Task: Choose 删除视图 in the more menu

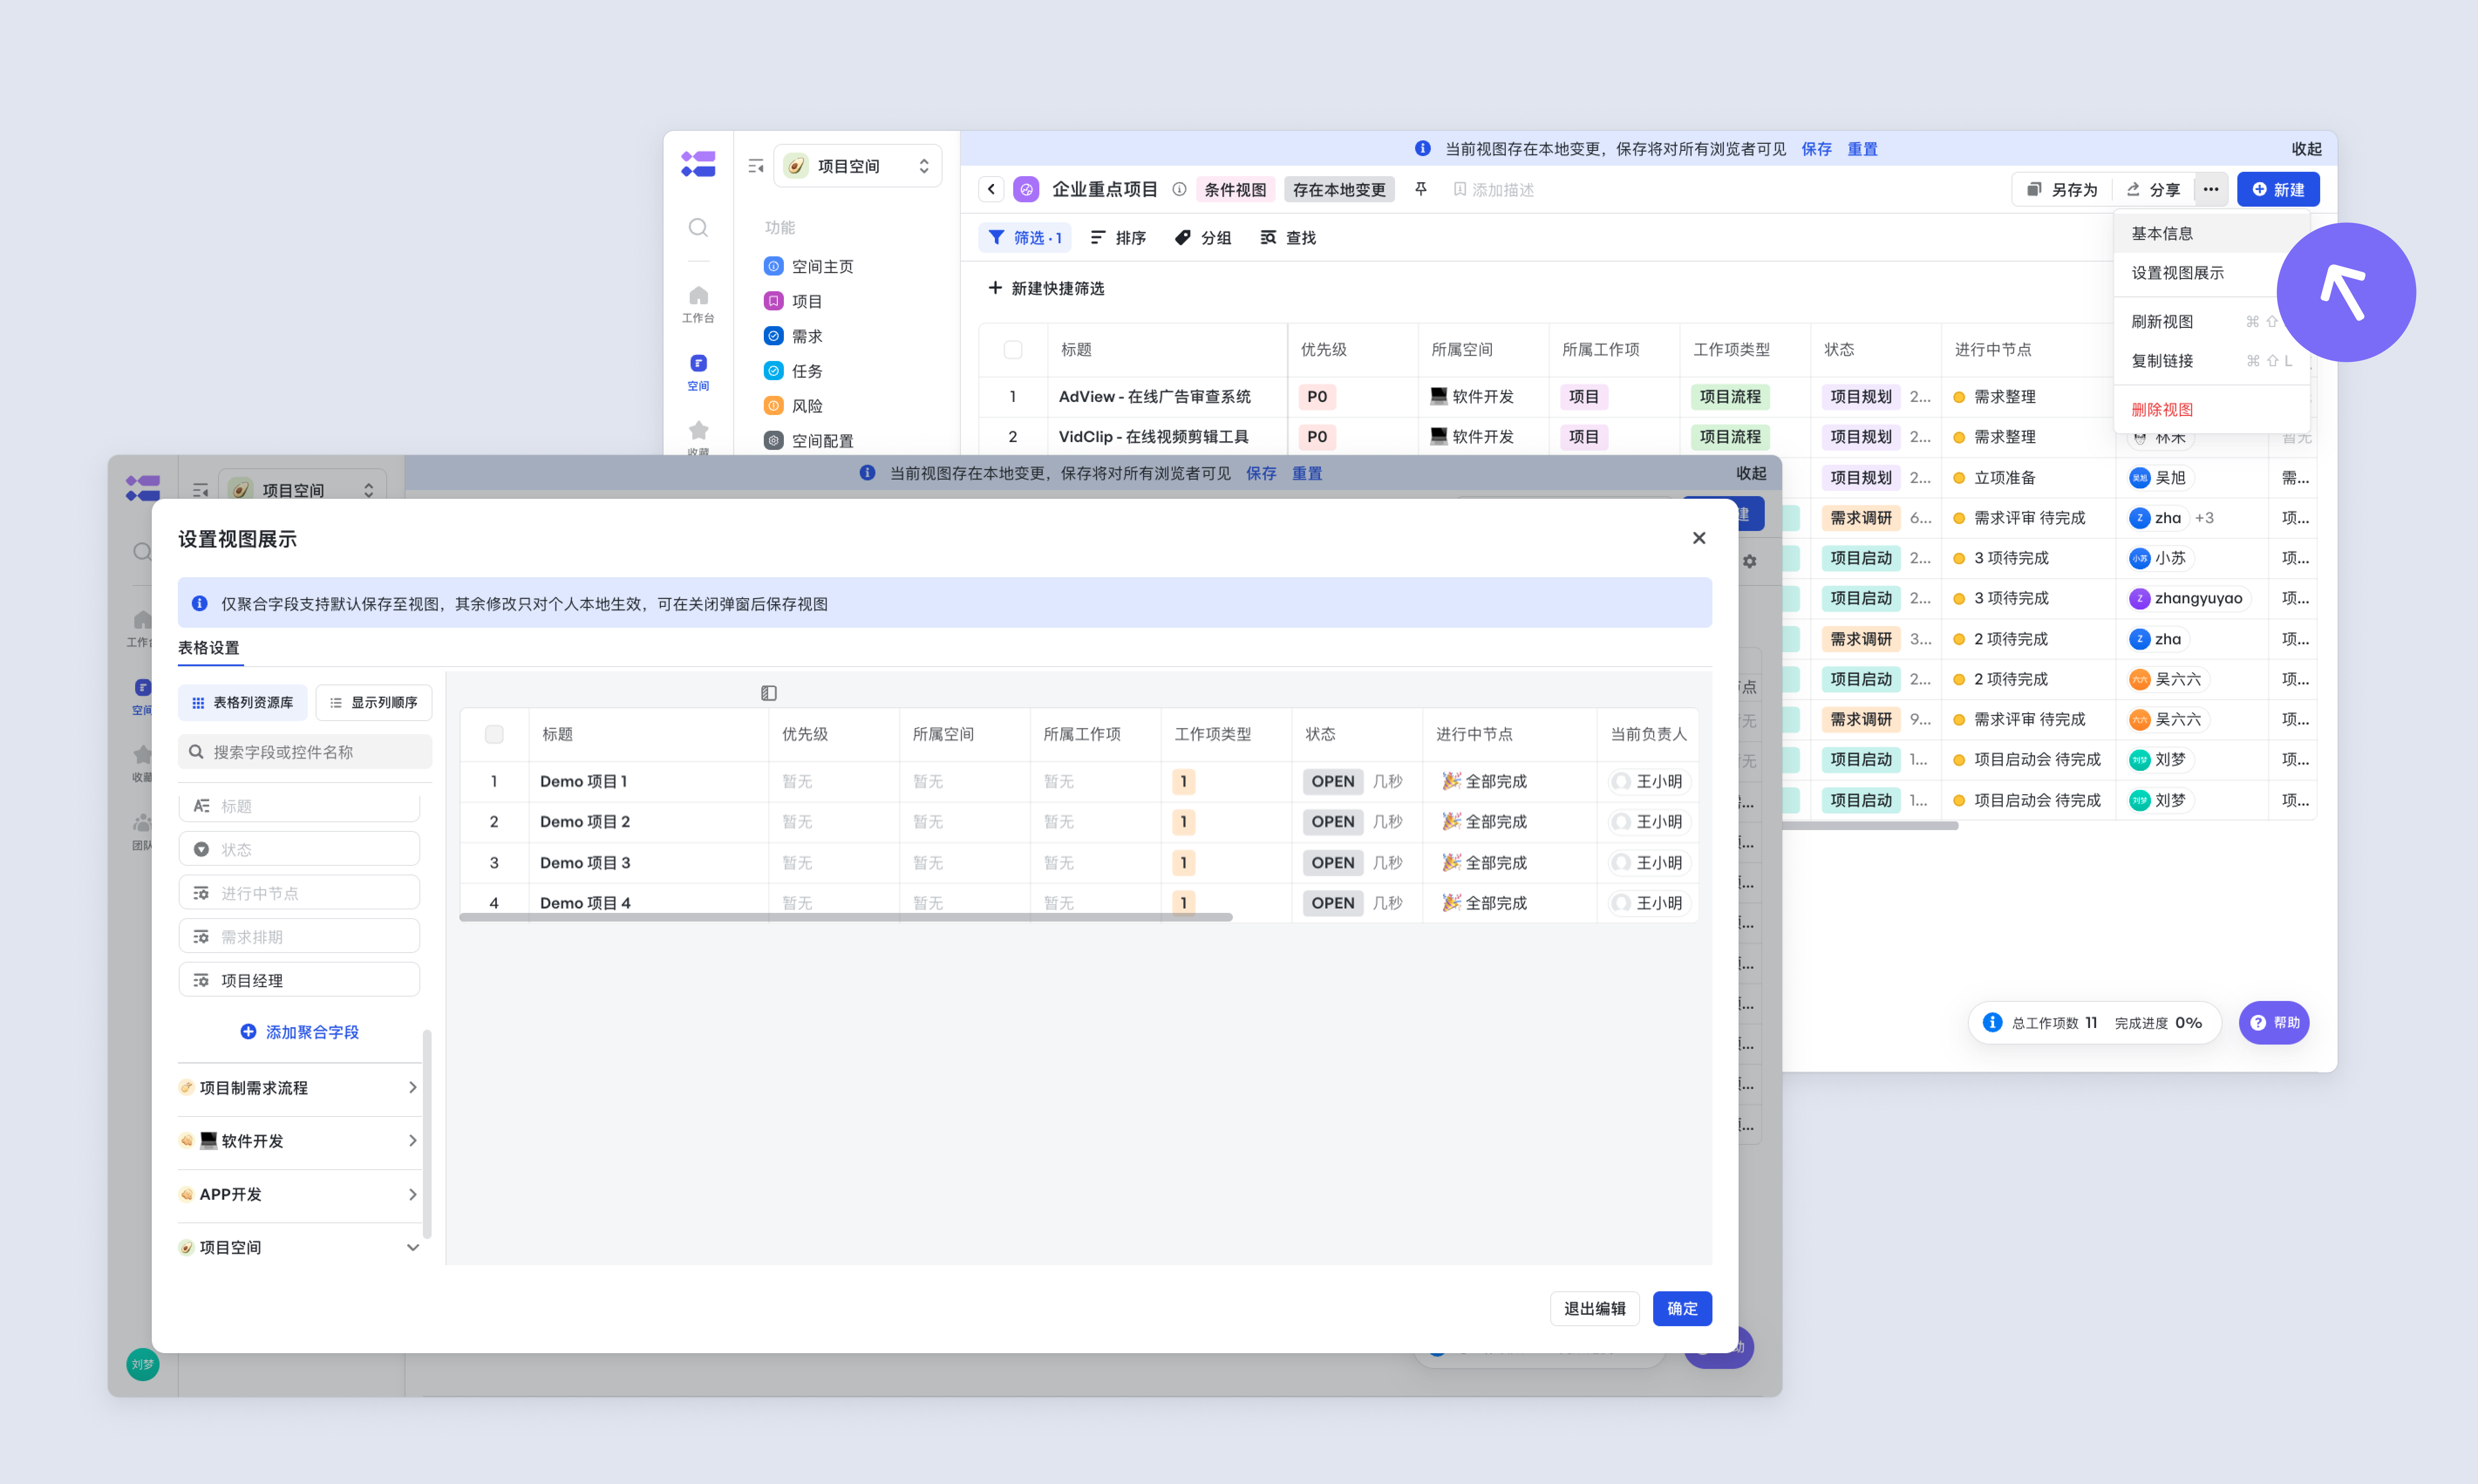Action: [x=2212, y=409]
